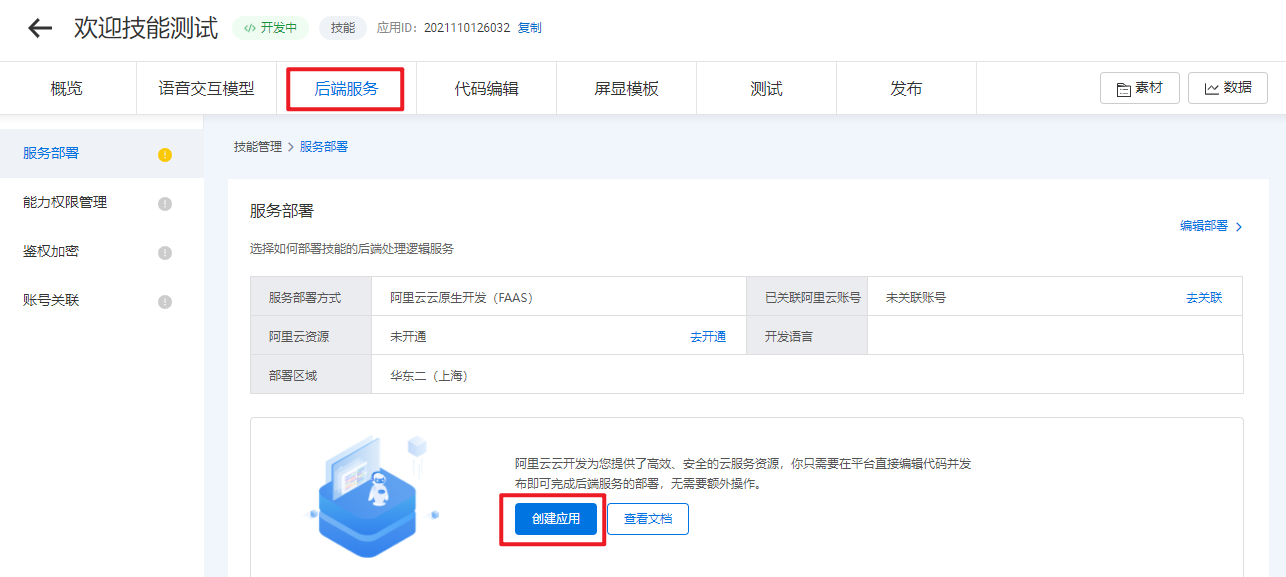Open the 代码编辑 tab
This screenshot has height=577, width=1286.
pos(486,89)
